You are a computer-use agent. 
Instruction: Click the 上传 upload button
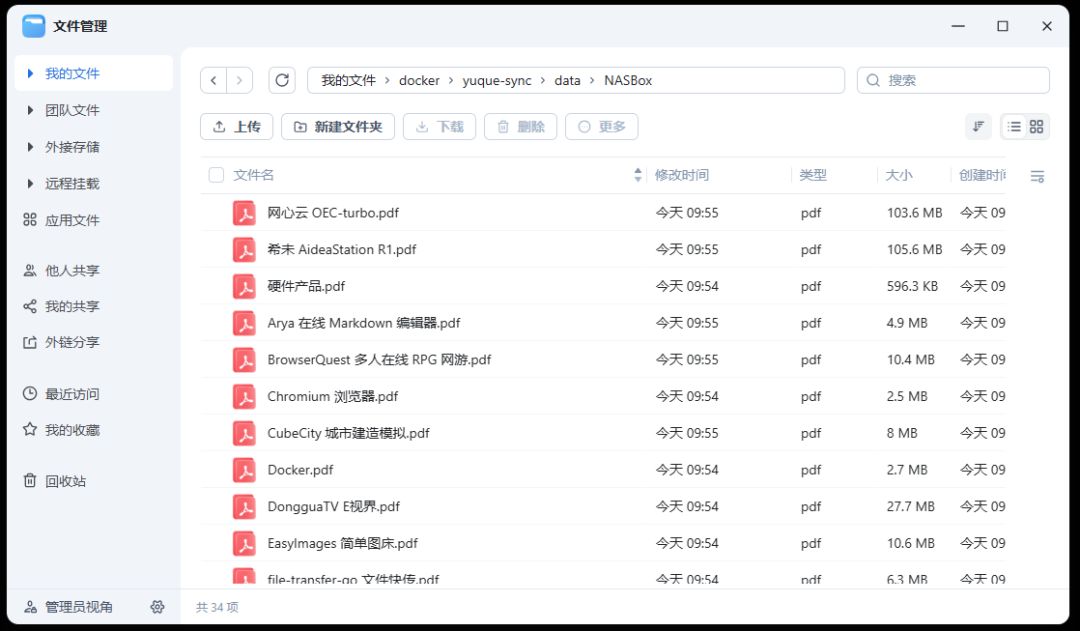click(236, 127)
